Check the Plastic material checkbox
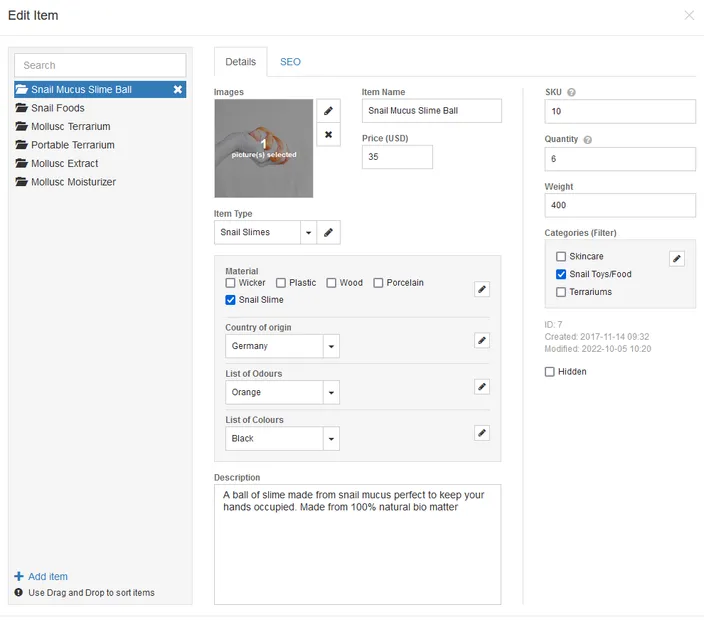The height and width of the screenshot is (624, 704). 281,283
